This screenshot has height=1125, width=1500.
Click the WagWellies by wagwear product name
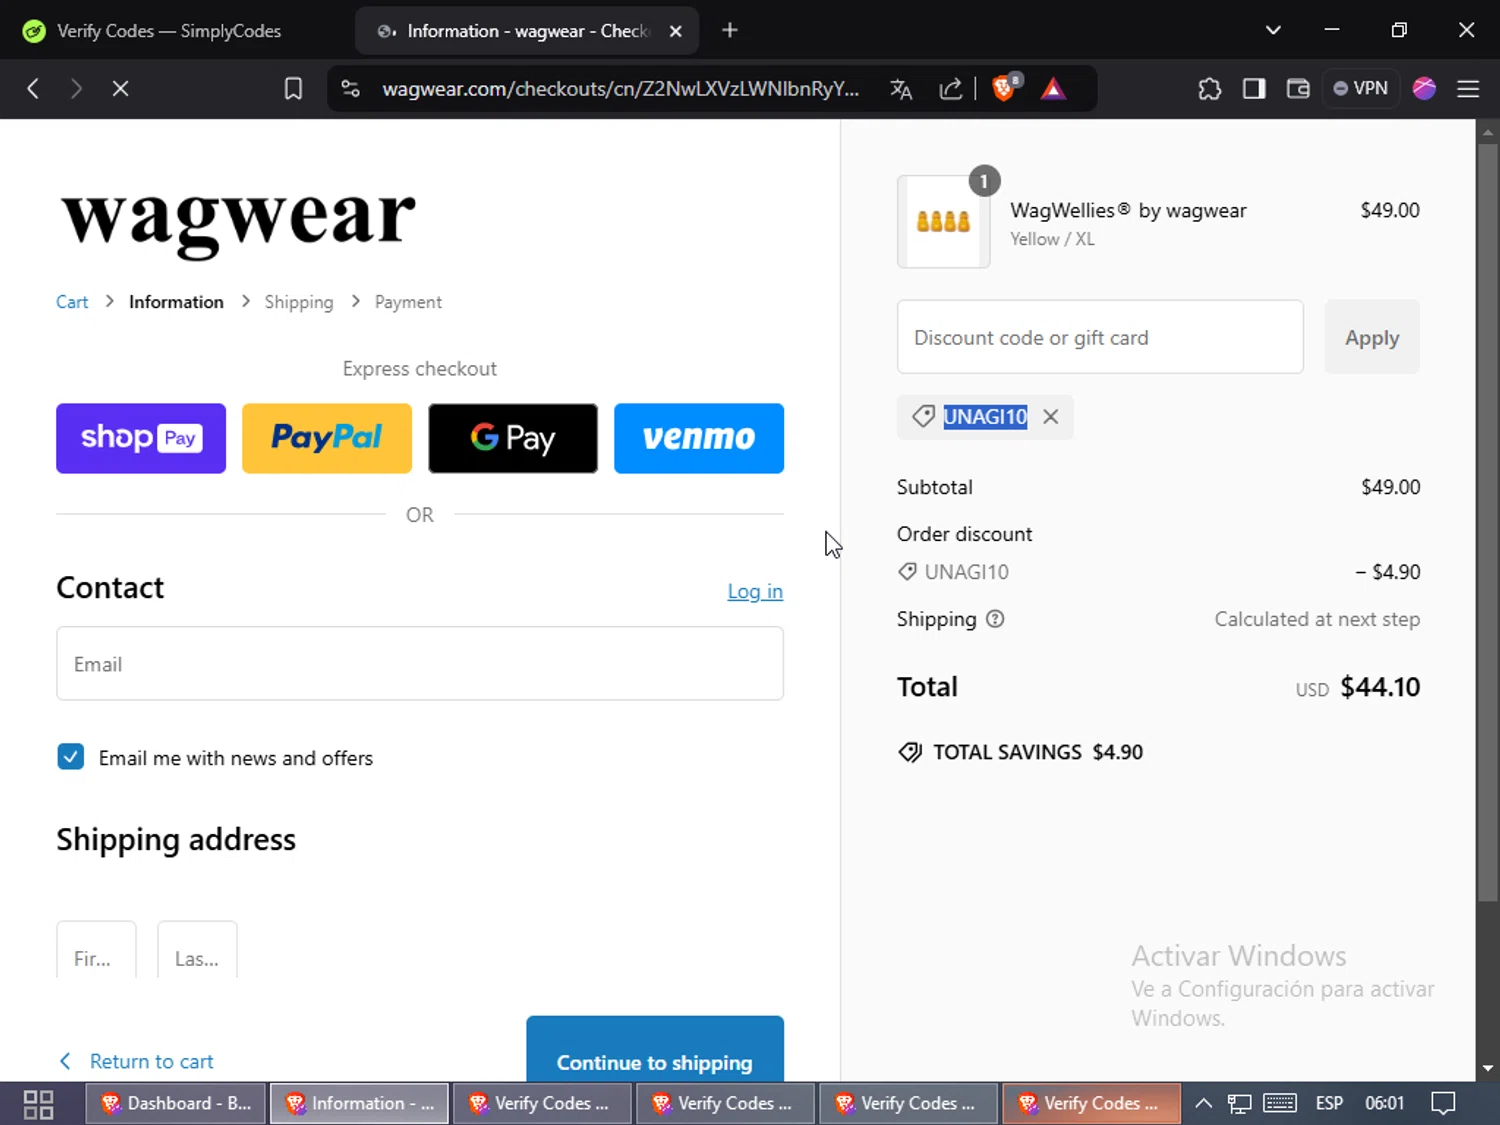(x=1128, y=210)
